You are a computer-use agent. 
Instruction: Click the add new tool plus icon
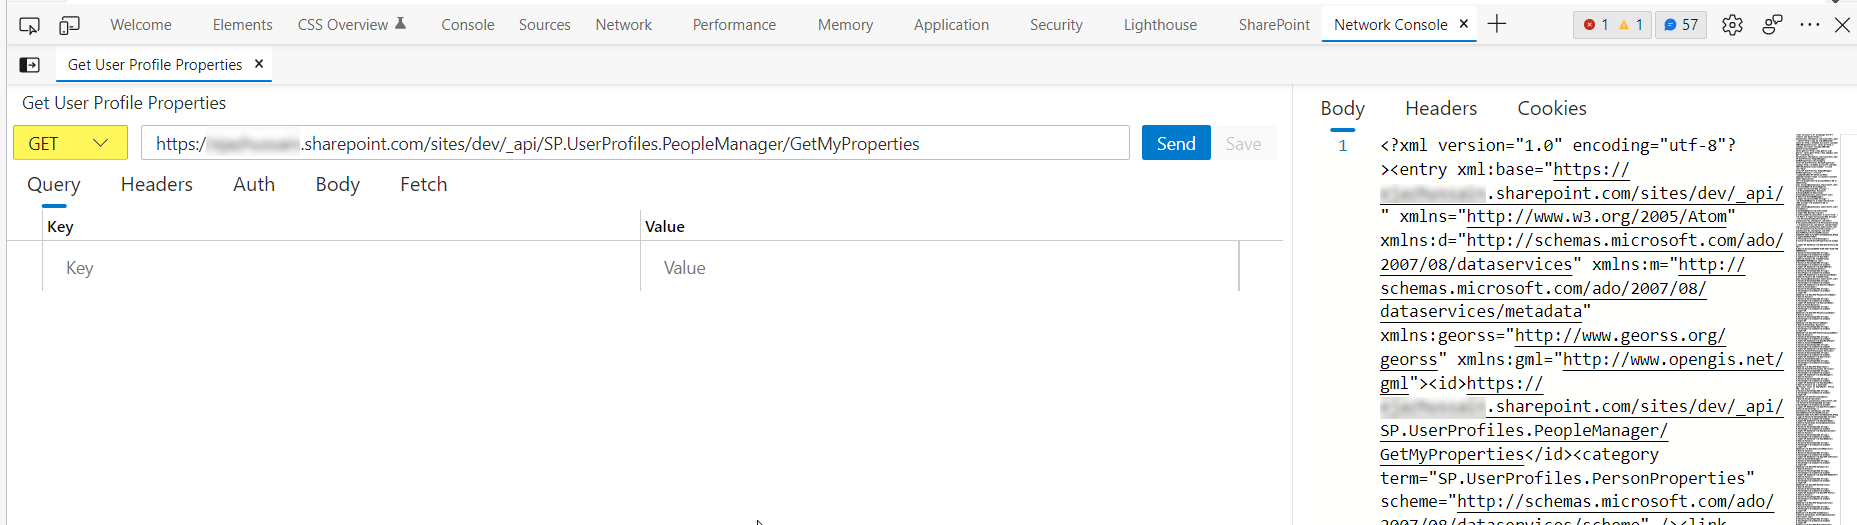(x=1497, y=24)
